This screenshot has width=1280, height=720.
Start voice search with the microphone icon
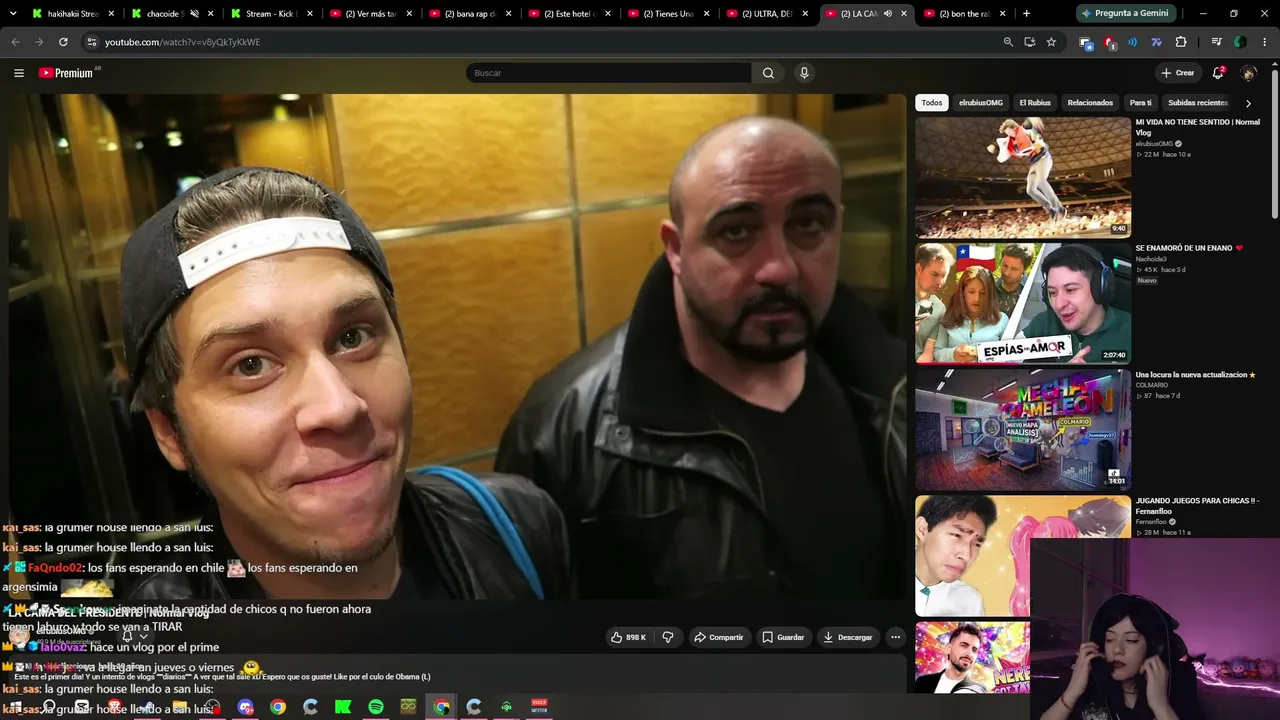click(804, 73)
